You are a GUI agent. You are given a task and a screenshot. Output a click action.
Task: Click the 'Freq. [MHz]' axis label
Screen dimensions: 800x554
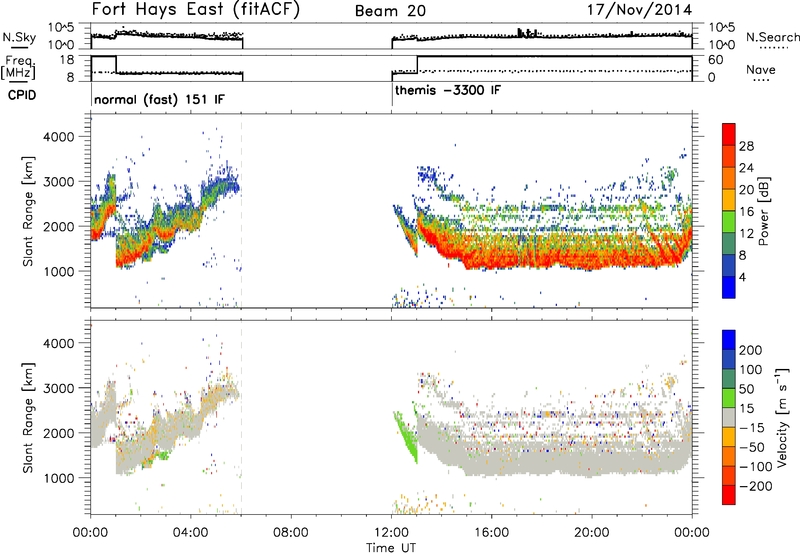click(x=19, y=68)
